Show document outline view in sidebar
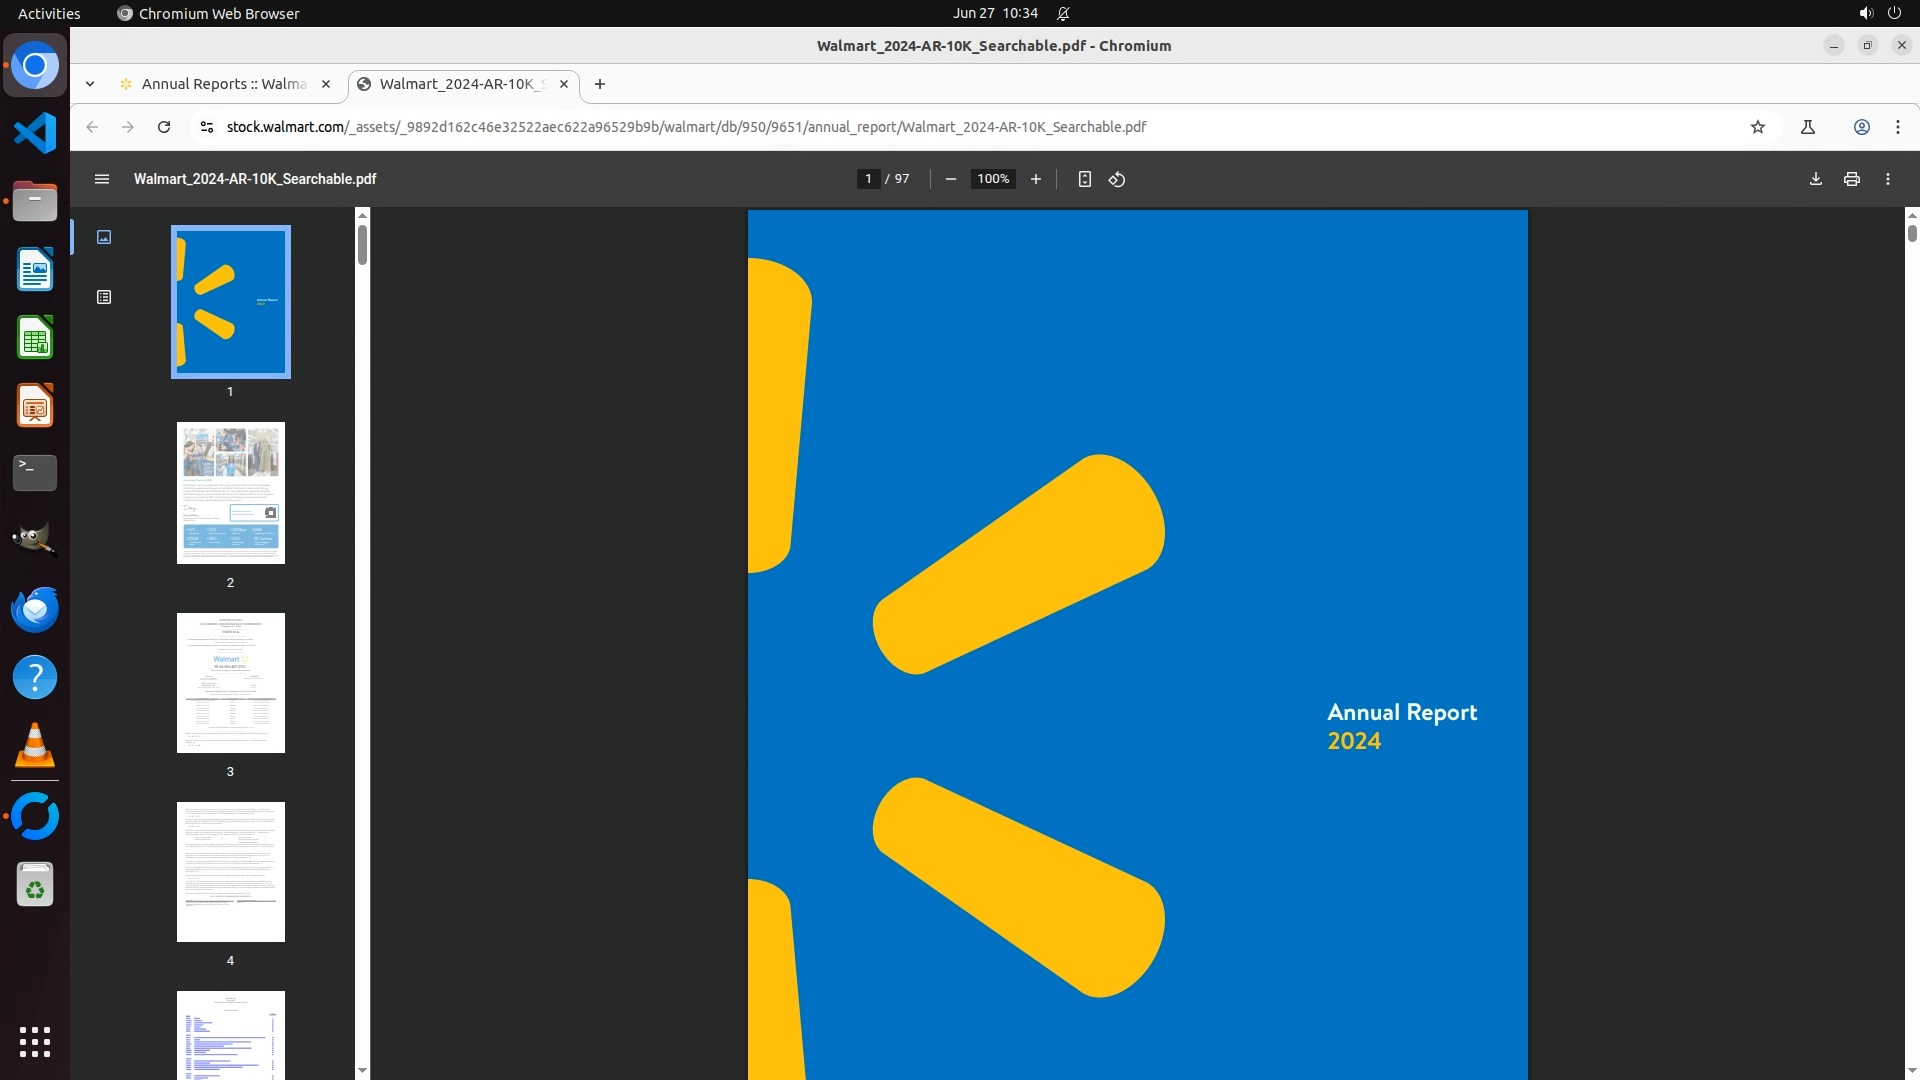 (x=104, y=297)
